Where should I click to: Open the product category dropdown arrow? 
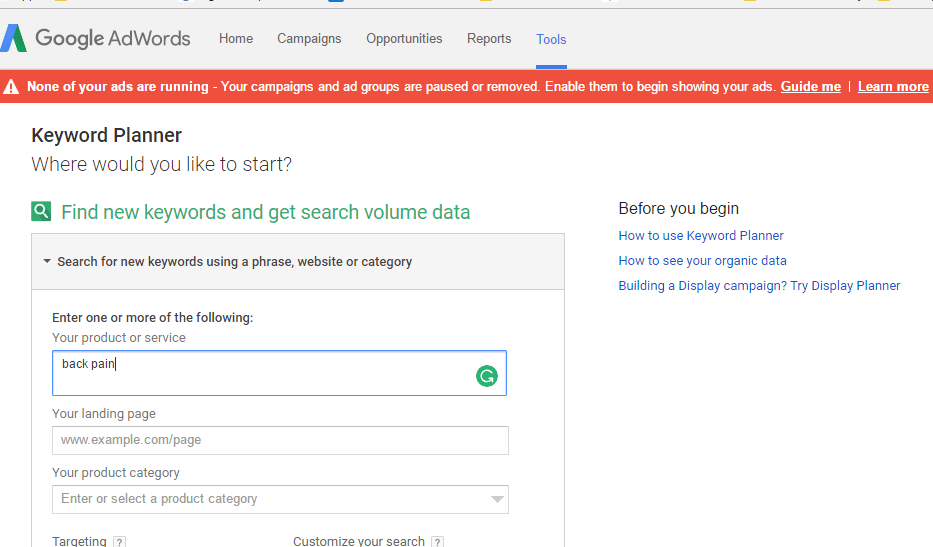[497, 499]
